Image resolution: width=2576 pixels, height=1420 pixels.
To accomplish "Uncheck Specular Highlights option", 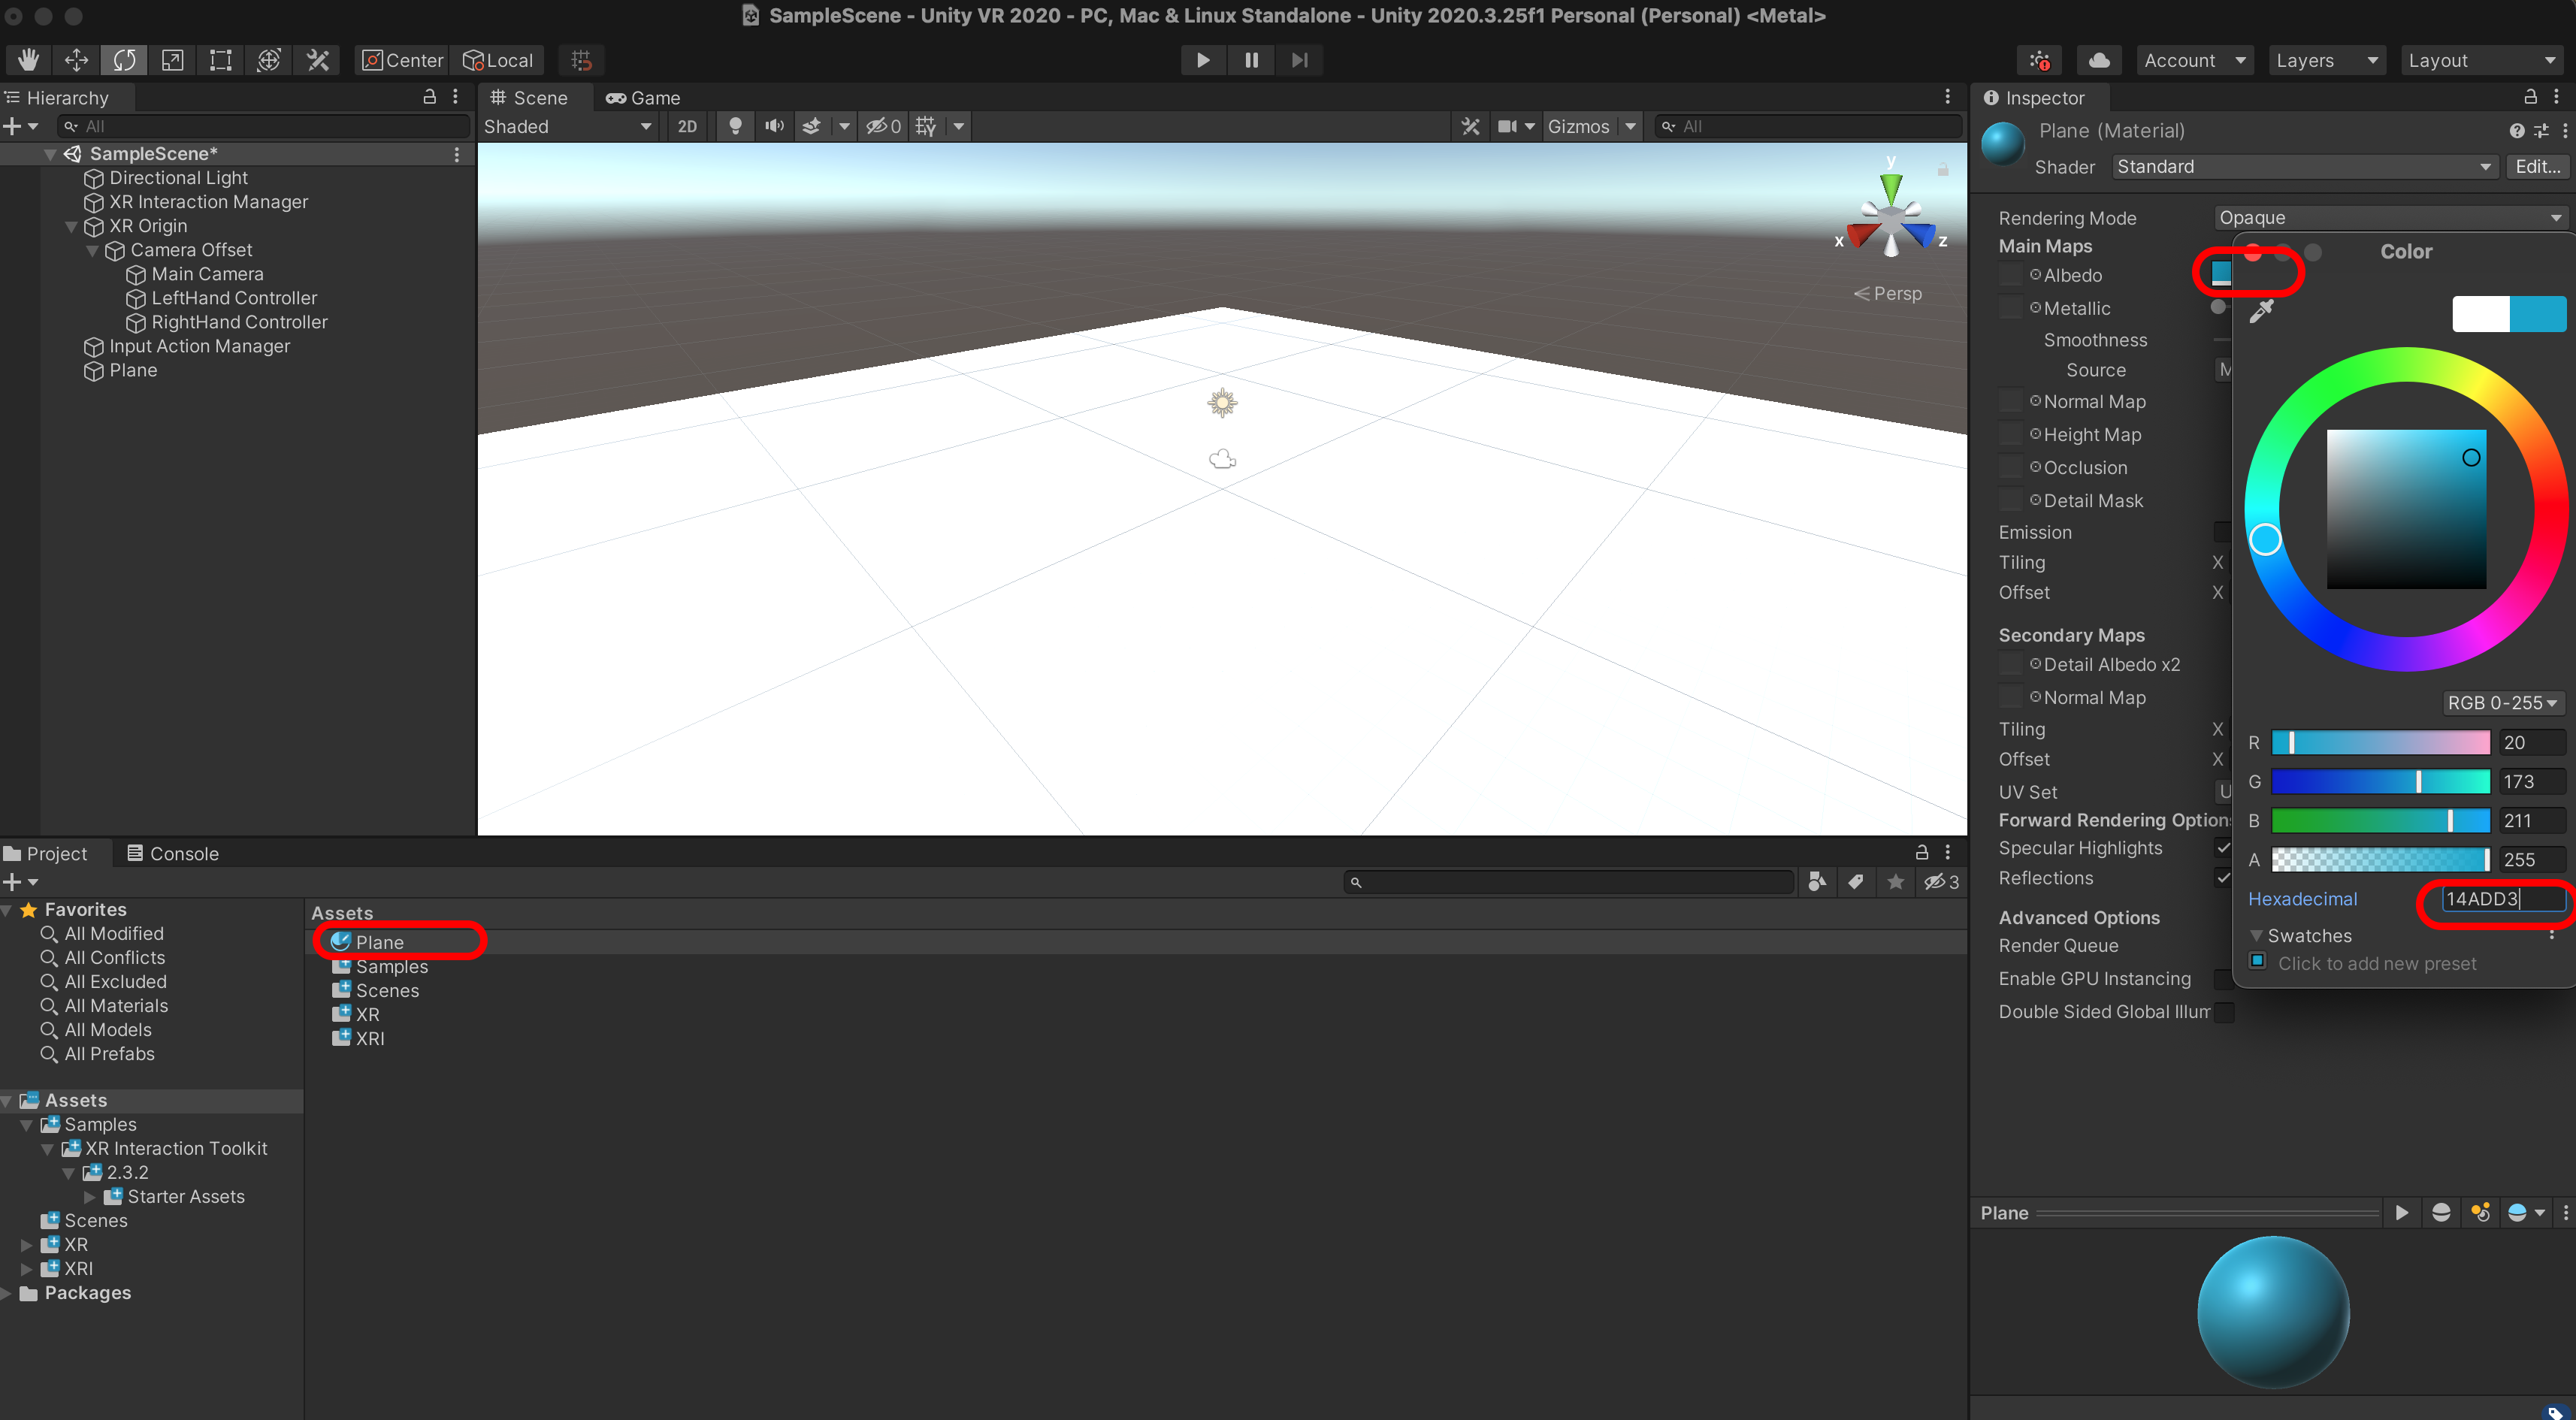I will (2223, 848).
